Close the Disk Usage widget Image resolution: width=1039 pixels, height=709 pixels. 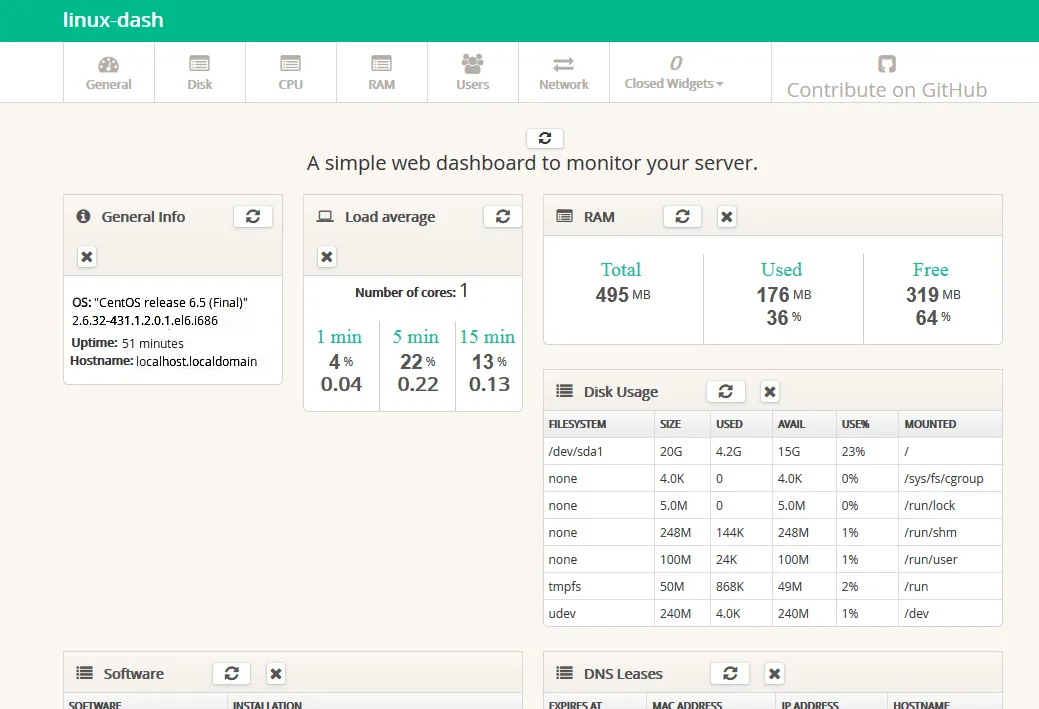[769, 391]
